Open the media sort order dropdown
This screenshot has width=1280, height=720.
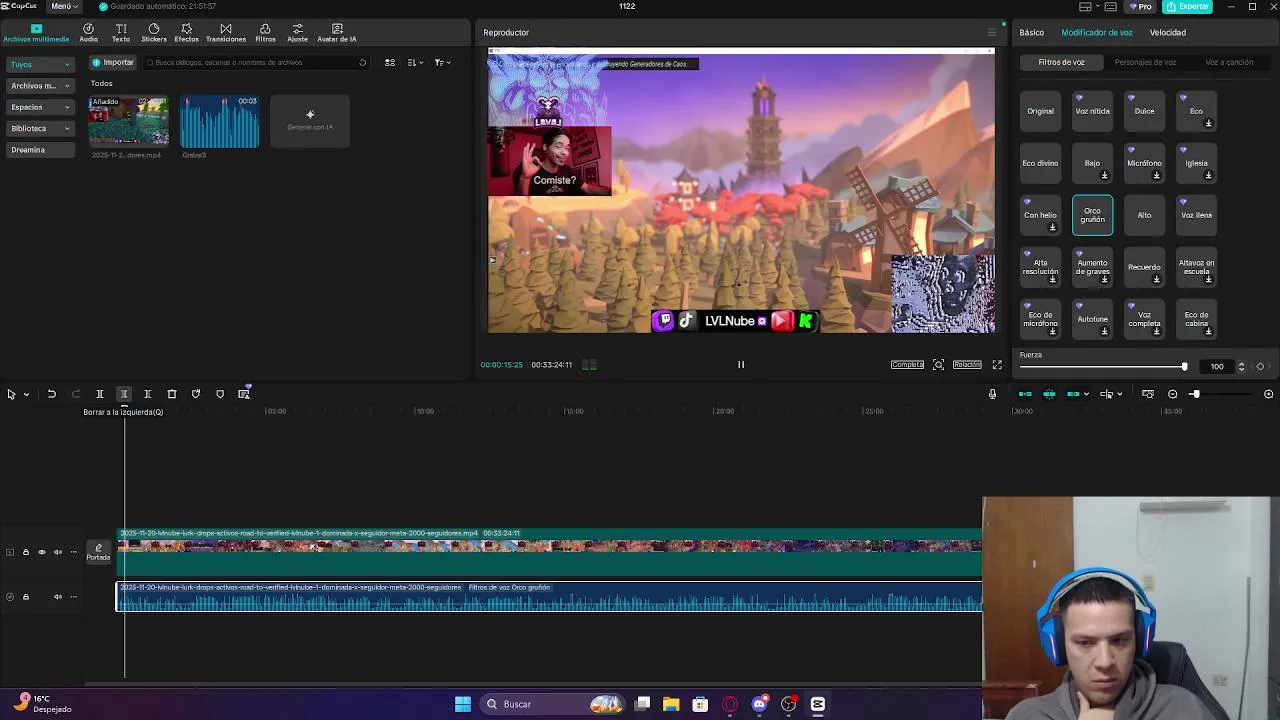point(416,62)
